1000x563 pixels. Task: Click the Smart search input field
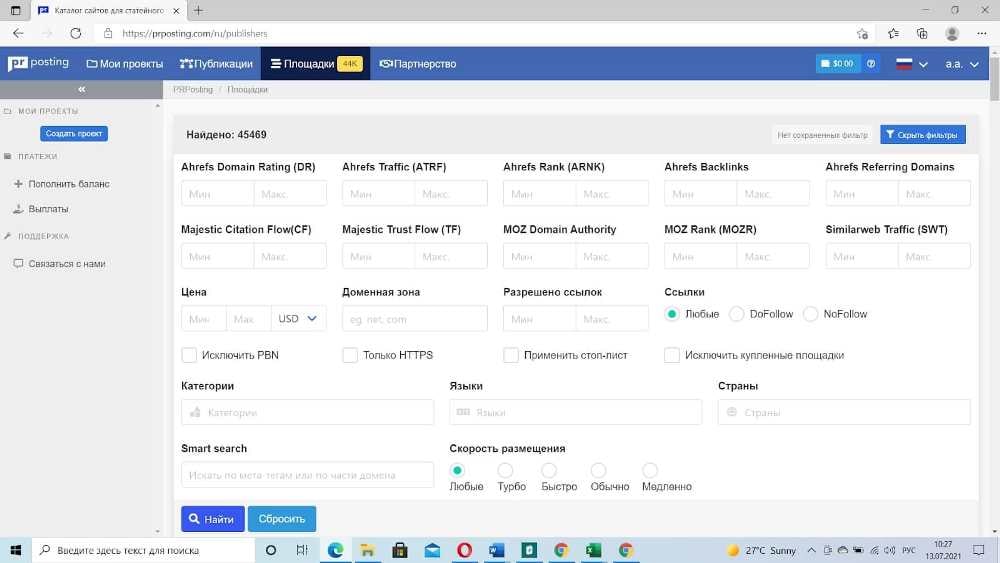click(x=308, y=475)
